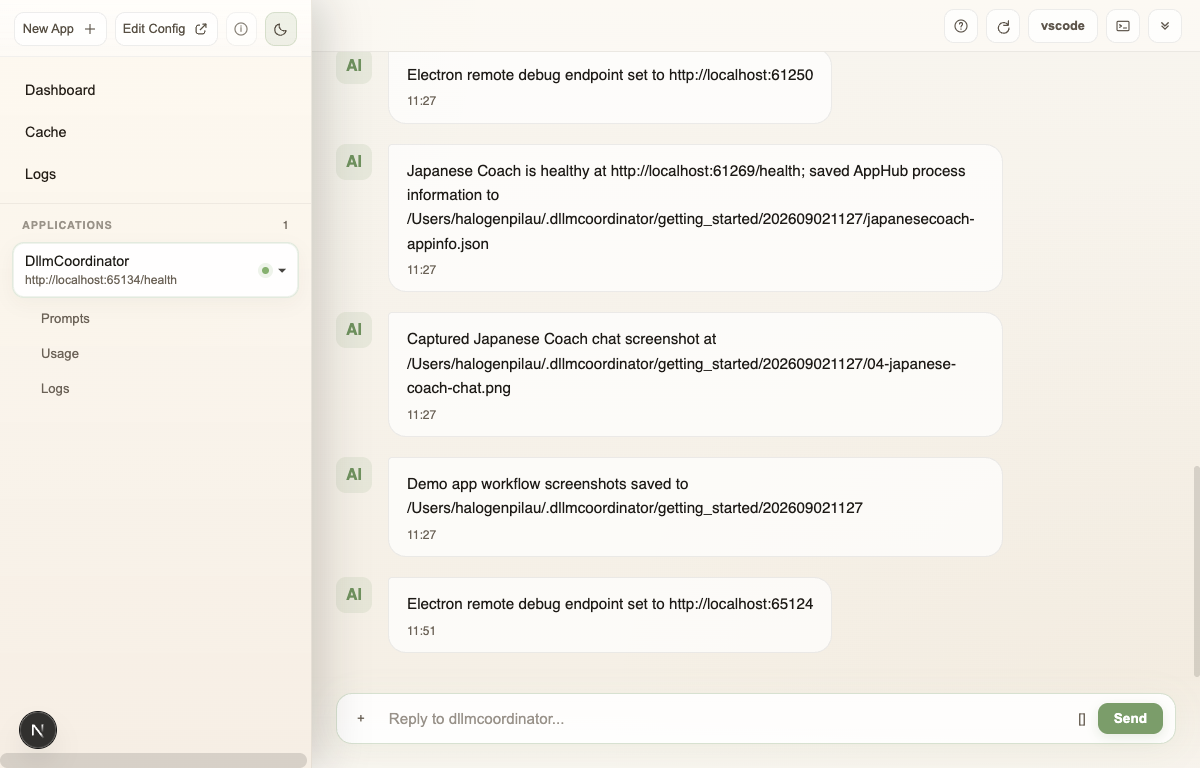Click AI avatar beside Captured Japanese Coach screenshot
The image size is (1200, 768).
(x=354, y=330)
